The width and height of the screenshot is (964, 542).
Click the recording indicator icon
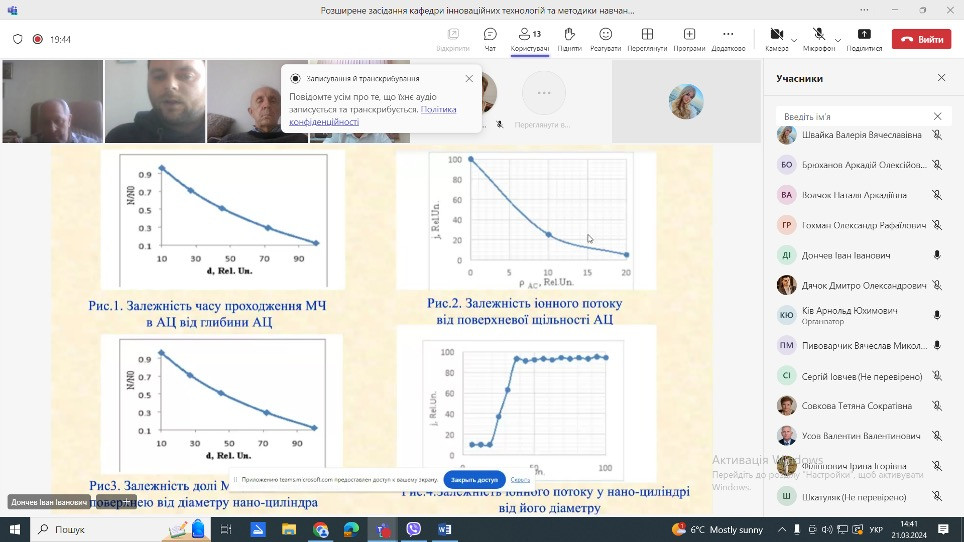38,39
